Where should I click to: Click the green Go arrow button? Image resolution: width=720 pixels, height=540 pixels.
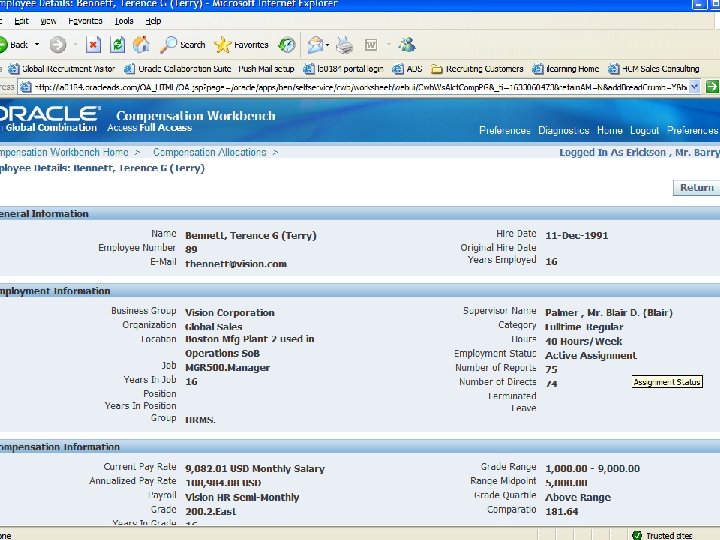point(712,87)
